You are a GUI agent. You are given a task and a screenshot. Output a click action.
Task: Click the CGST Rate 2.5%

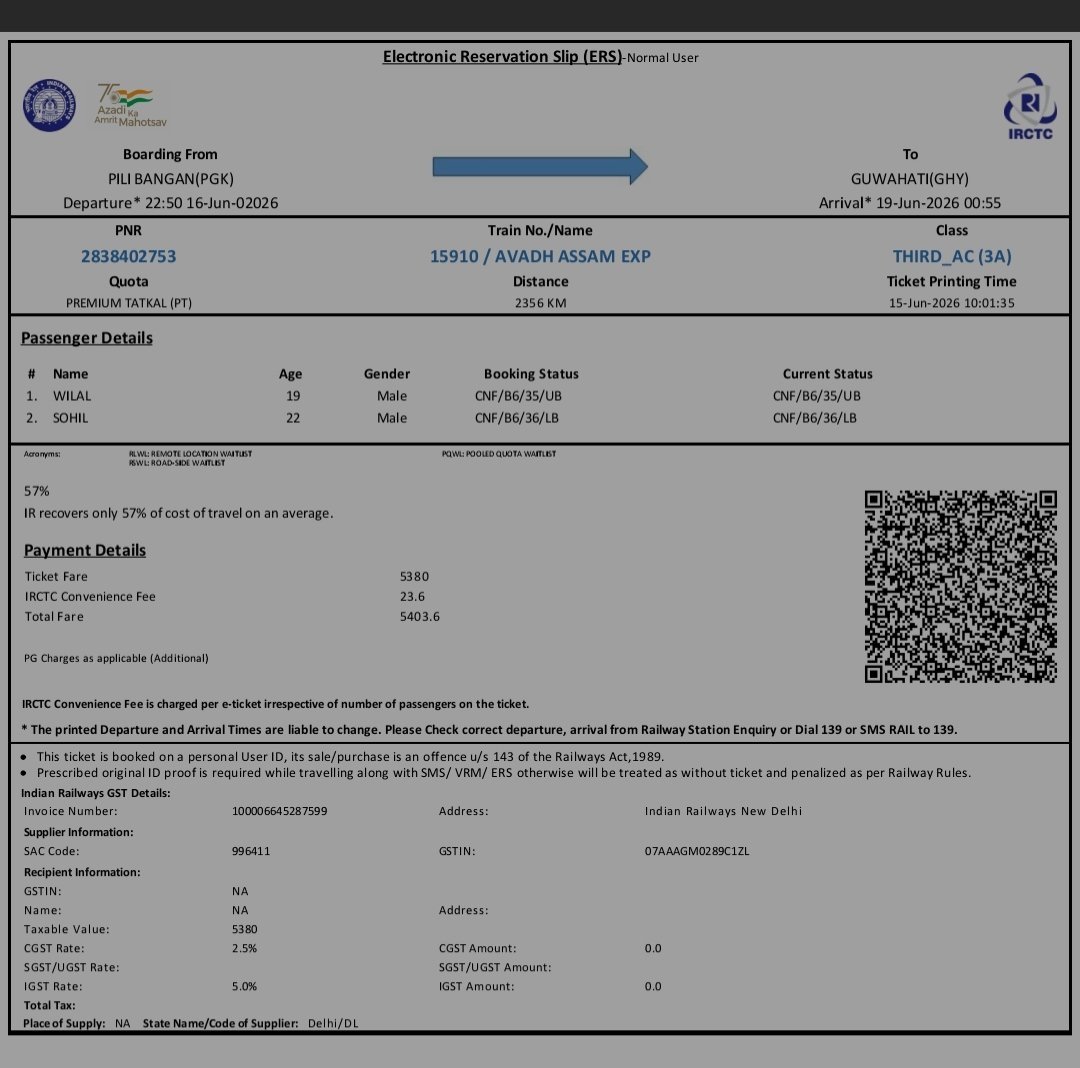tap(244, 948)
